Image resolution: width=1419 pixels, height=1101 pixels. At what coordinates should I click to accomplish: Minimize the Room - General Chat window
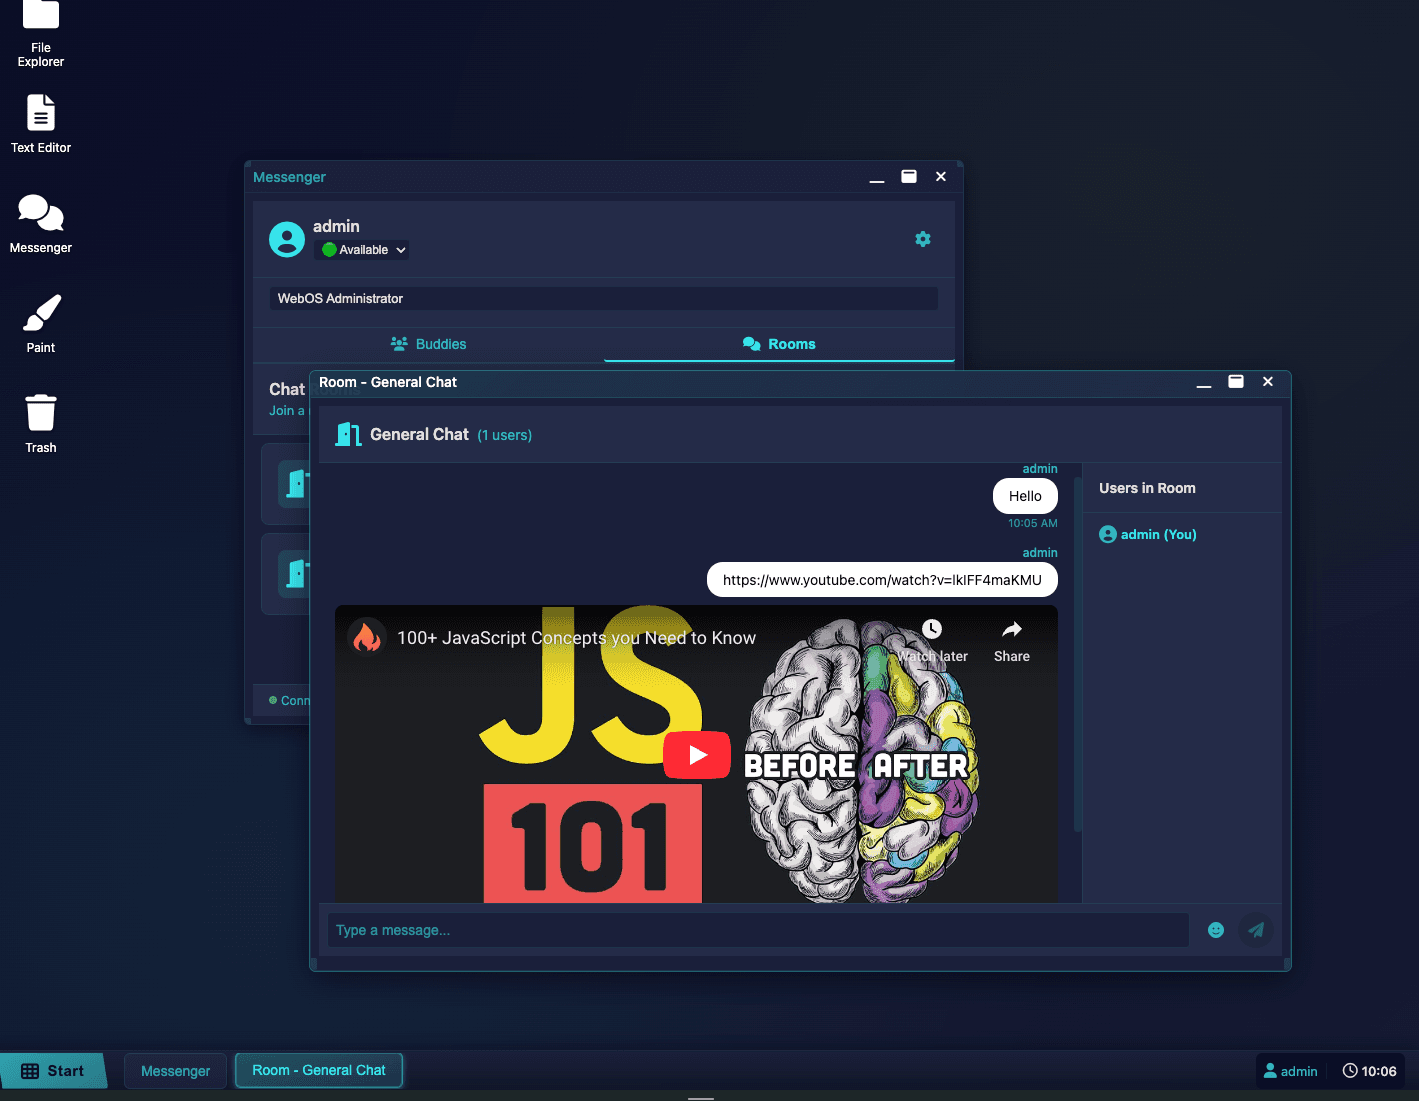(x=1204, y=383)
